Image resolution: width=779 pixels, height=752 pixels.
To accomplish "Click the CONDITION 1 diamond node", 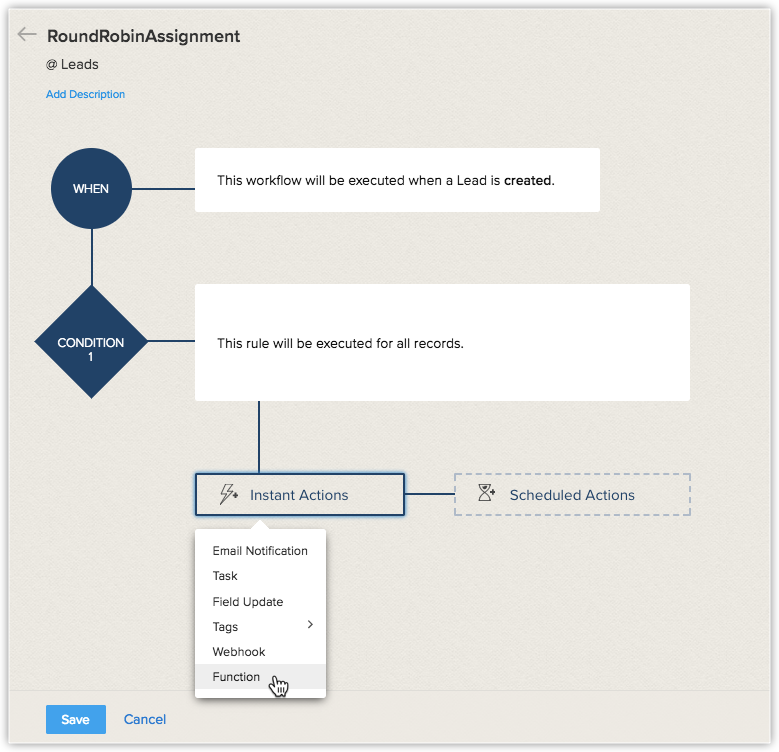I will click(91, 342).
